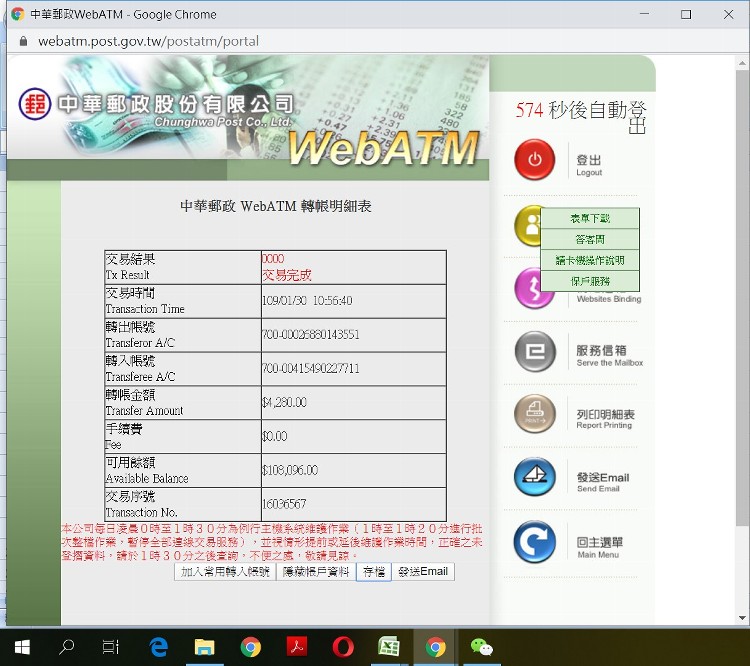750x666 pixels.
Task: Click the 574 秒後自動登出 countdown text
Action: pyautogui.click(x=581, y=117)
